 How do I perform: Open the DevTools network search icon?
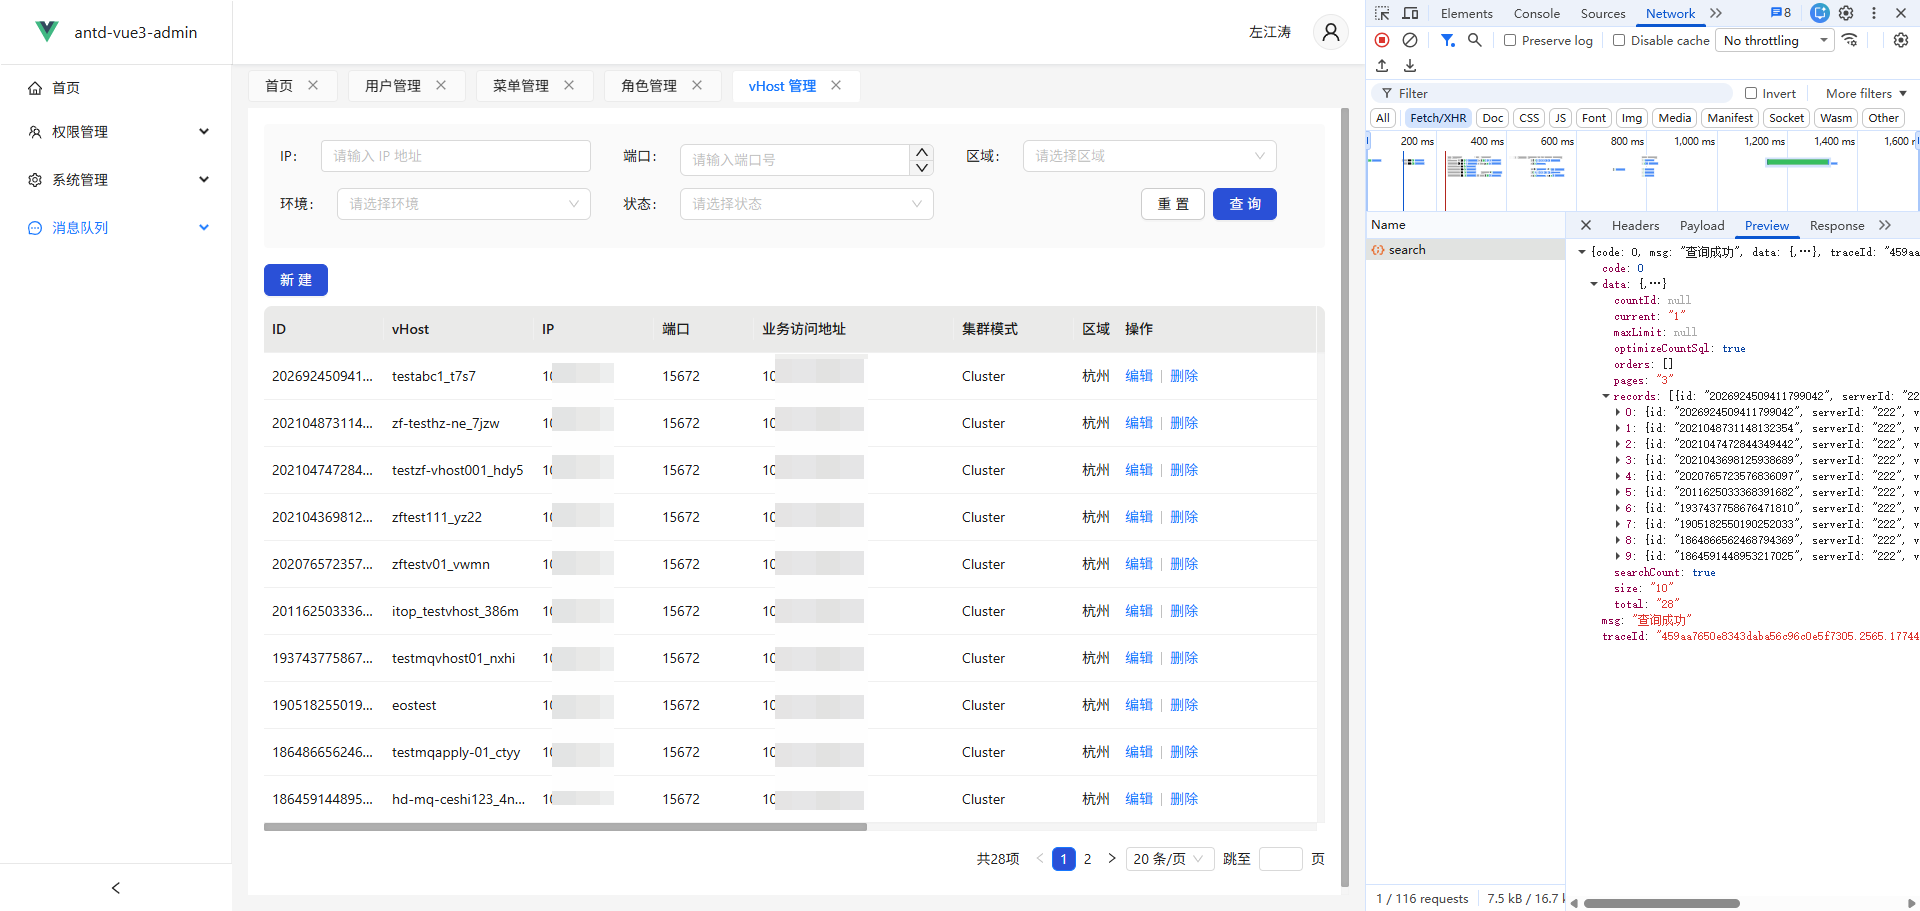(x=1474, y=40)
